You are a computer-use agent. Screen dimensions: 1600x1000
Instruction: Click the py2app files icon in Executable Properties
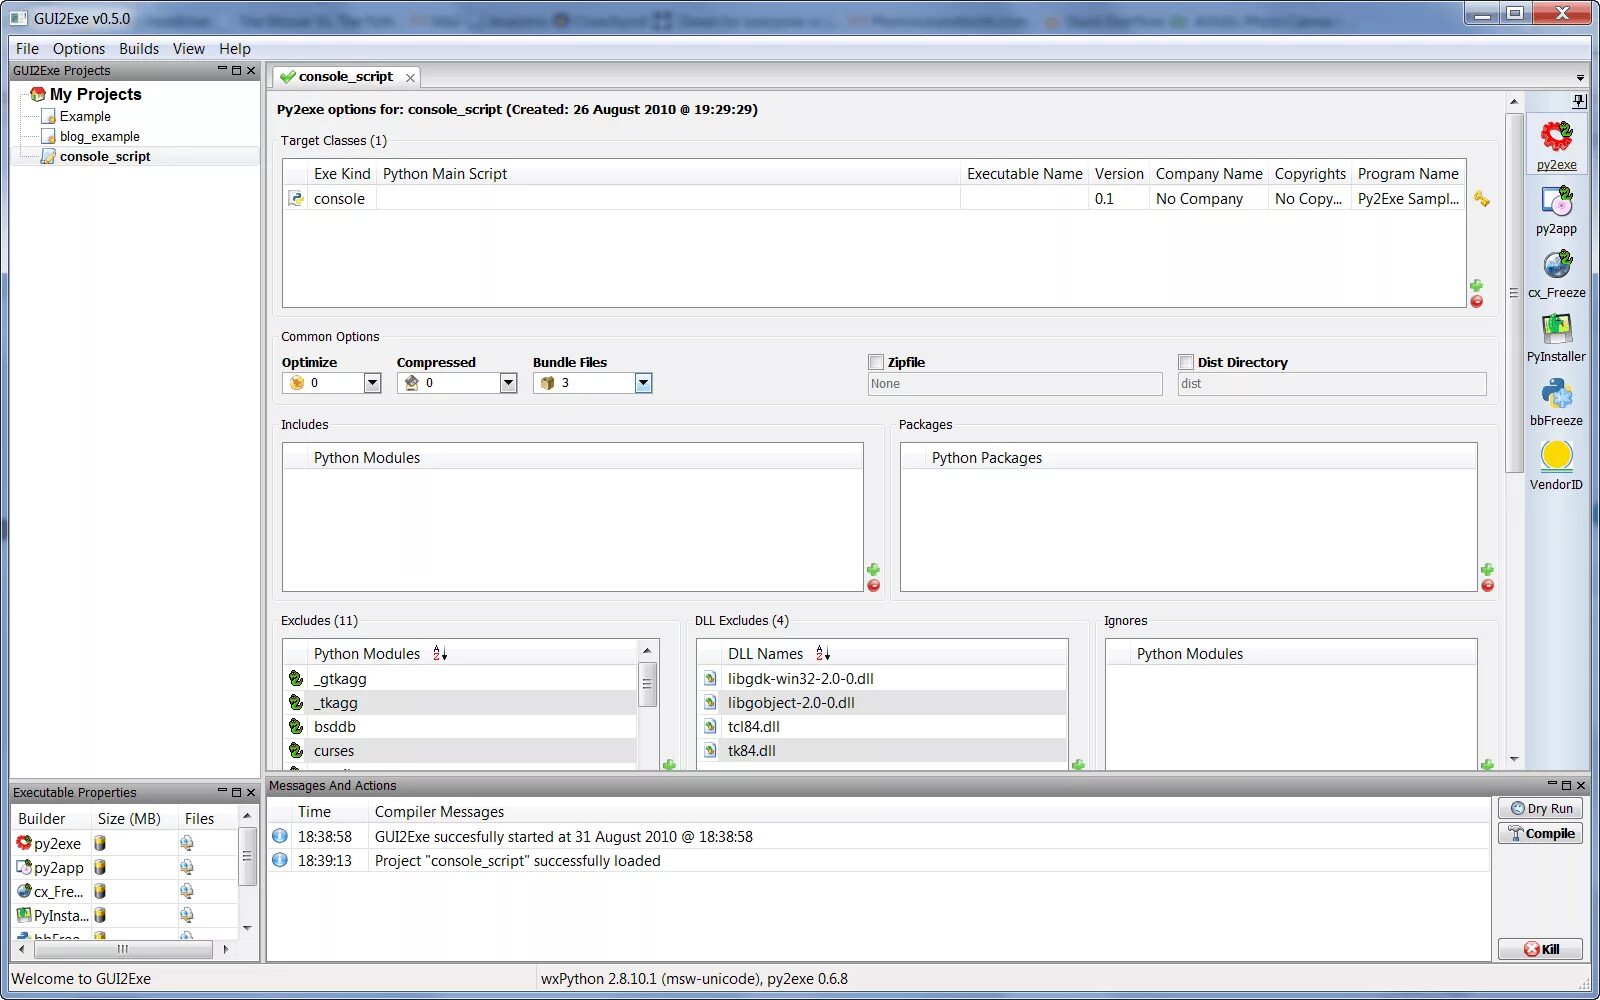tap(186, 867)
